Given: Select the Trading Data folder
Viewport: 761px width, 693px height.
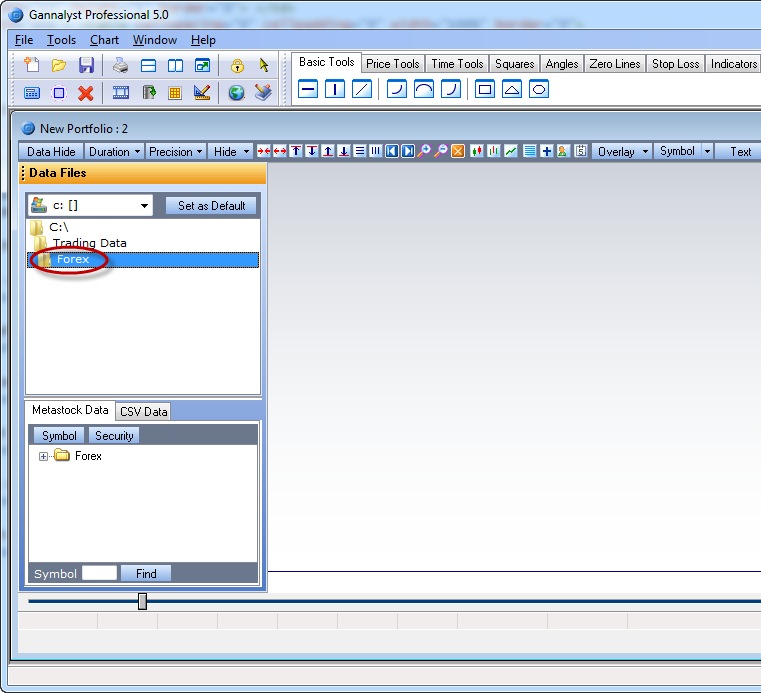Looking at the screenshot, I should click(x=89, y=243).
